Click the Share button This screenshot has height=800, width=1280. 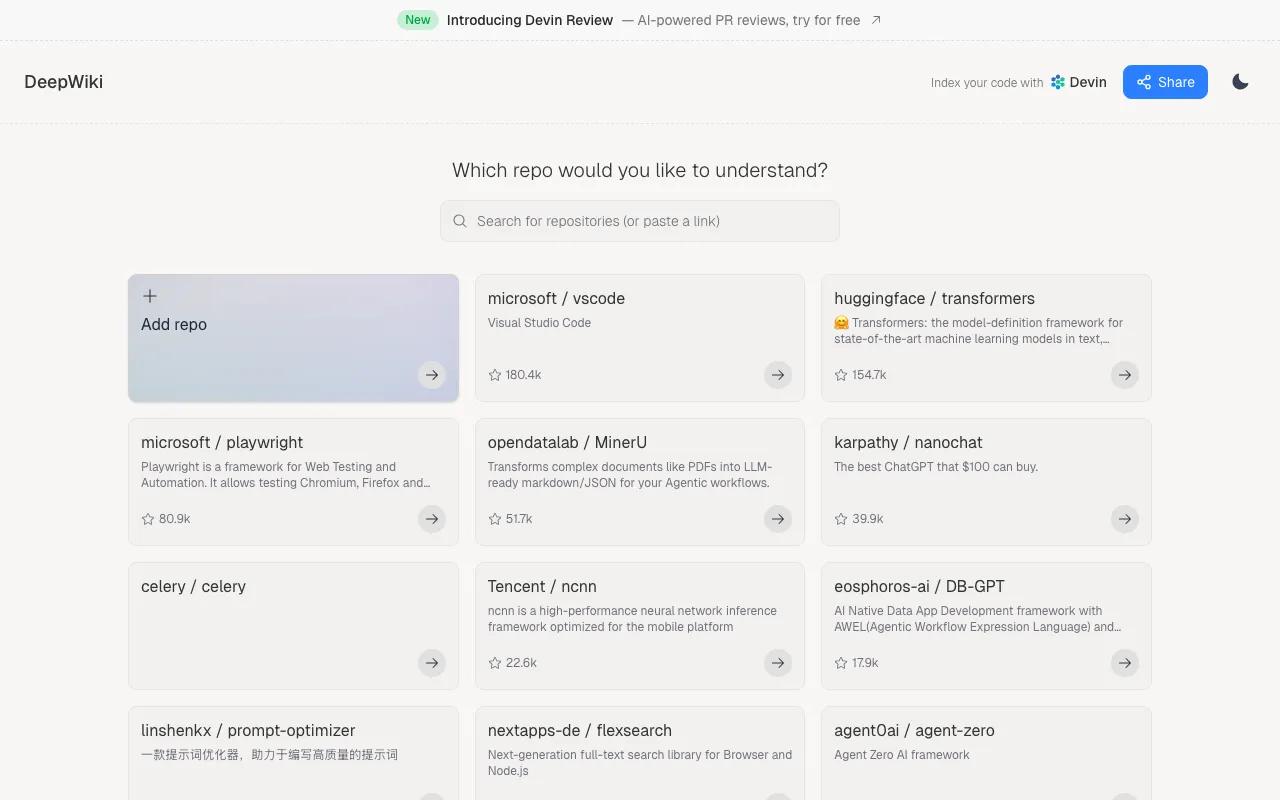1165,82
